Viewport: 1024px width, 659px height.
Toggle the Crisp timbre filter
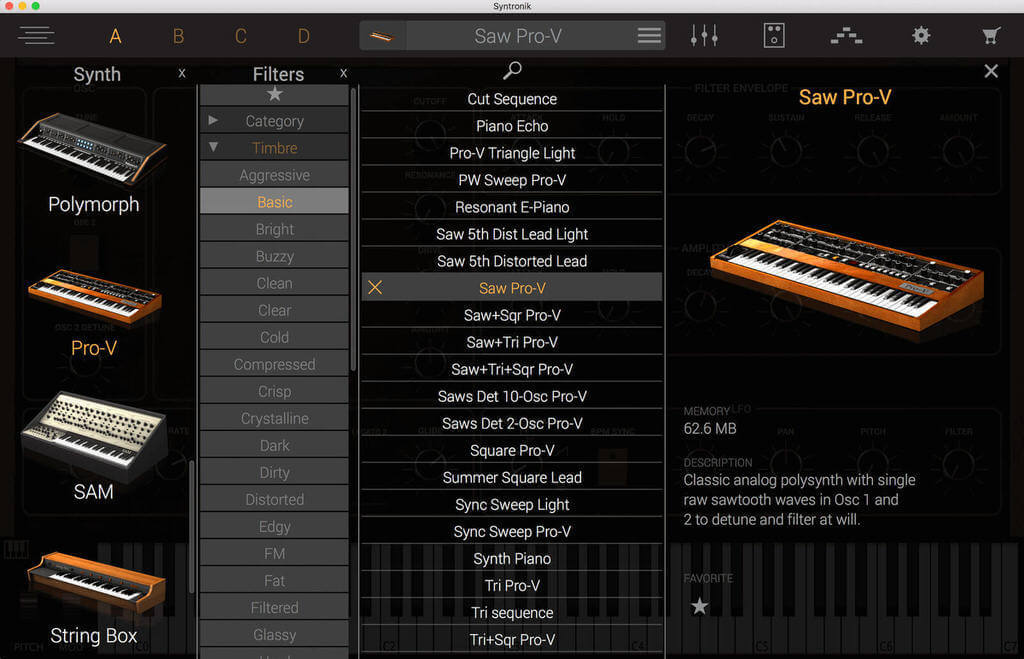pos(274,391)
